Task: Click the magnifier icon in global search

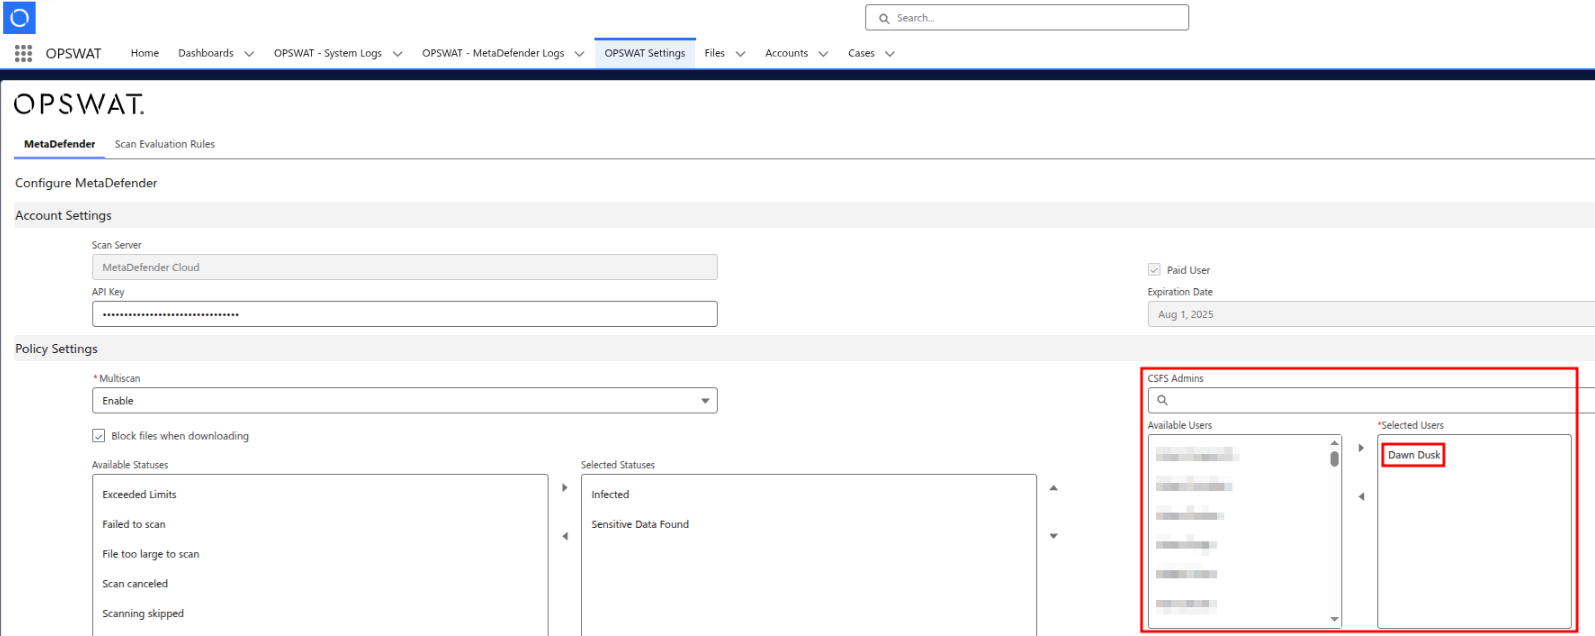Action: 884,18
